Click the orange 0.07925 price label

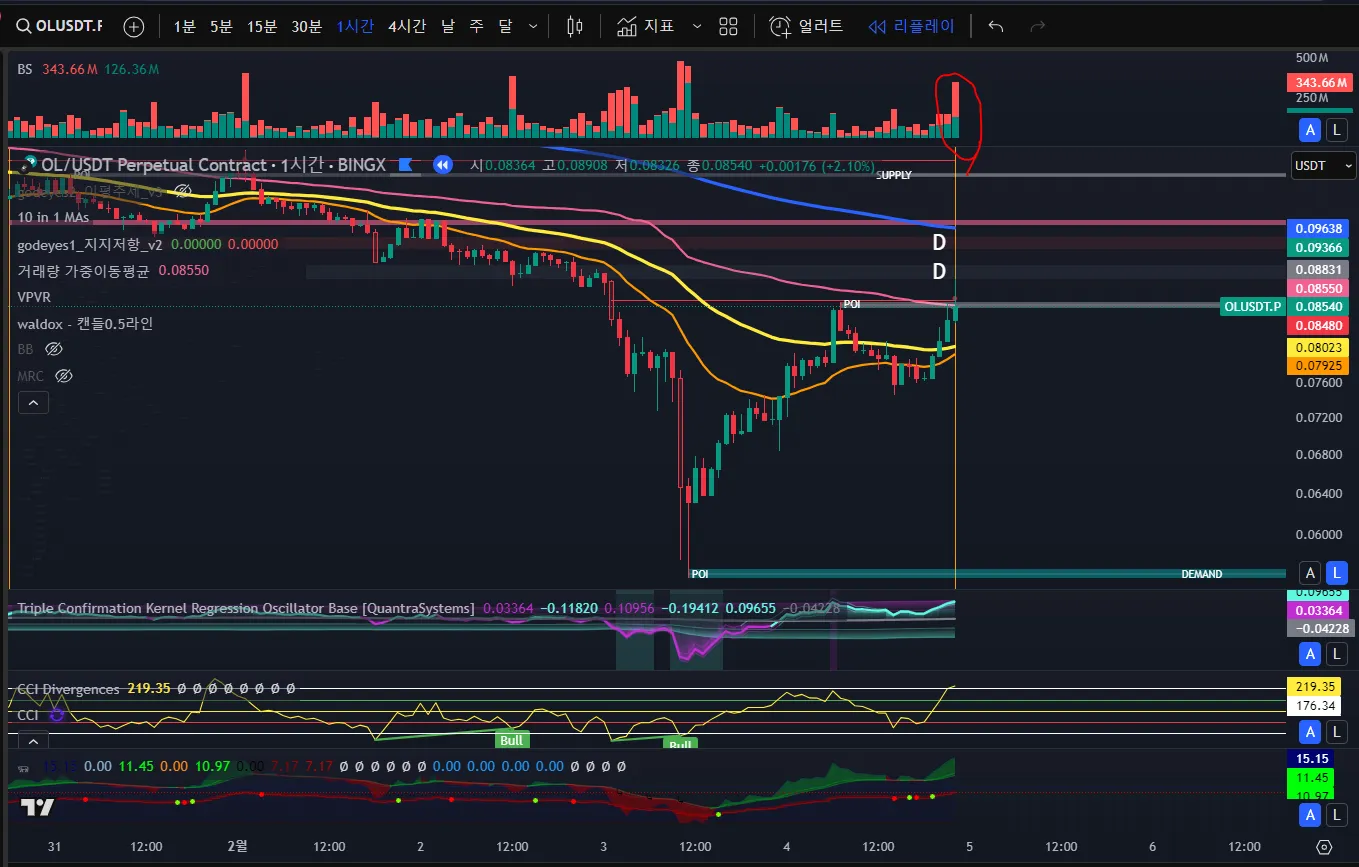(1319, 366)
